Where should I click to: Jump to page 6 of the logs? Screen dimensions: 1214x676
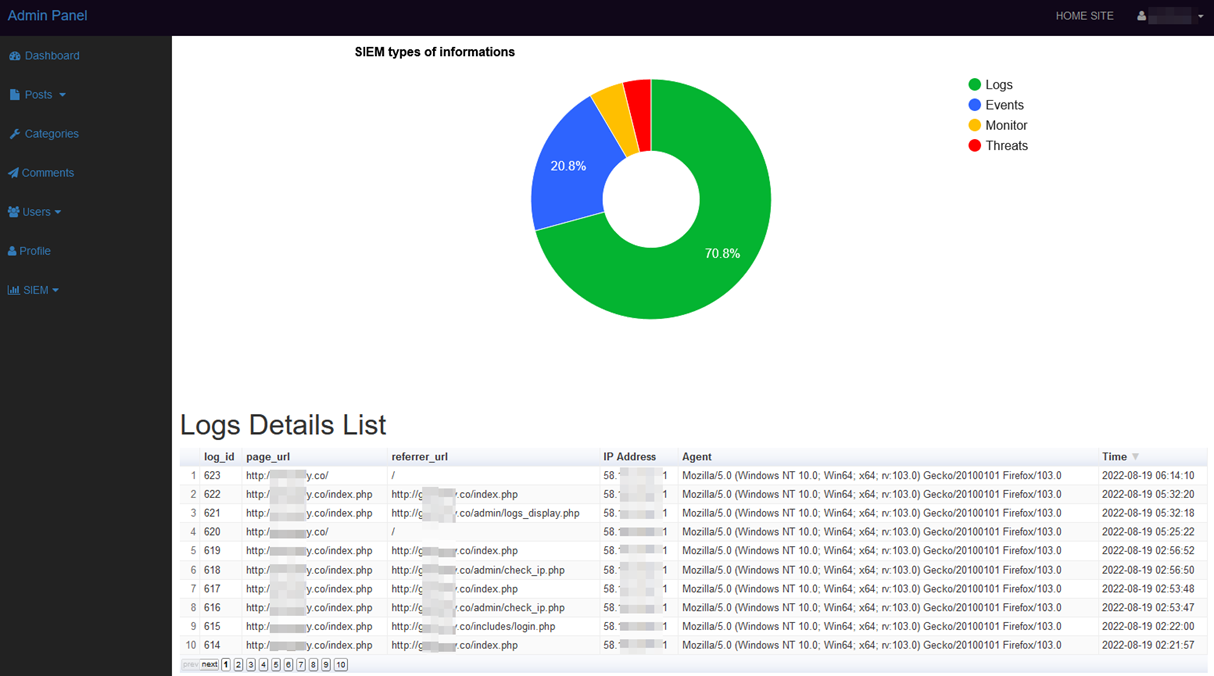pyautogui.click(x=288, y=665)
